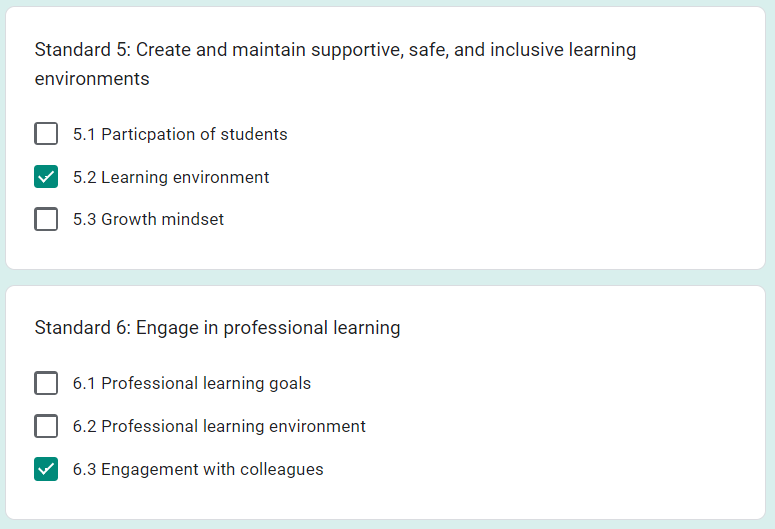Click the '6.2 Professional learning environment' label text
The image size is (775, 529).
[x=219, y=426]
